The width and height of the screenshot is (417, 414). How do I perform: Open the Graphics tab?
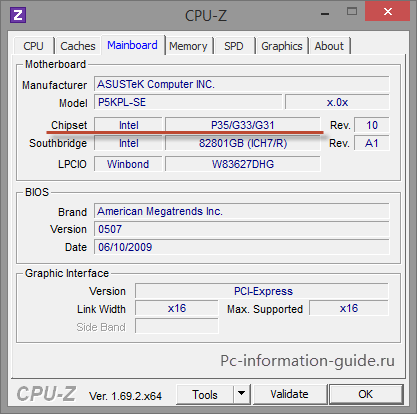point(282,46)
